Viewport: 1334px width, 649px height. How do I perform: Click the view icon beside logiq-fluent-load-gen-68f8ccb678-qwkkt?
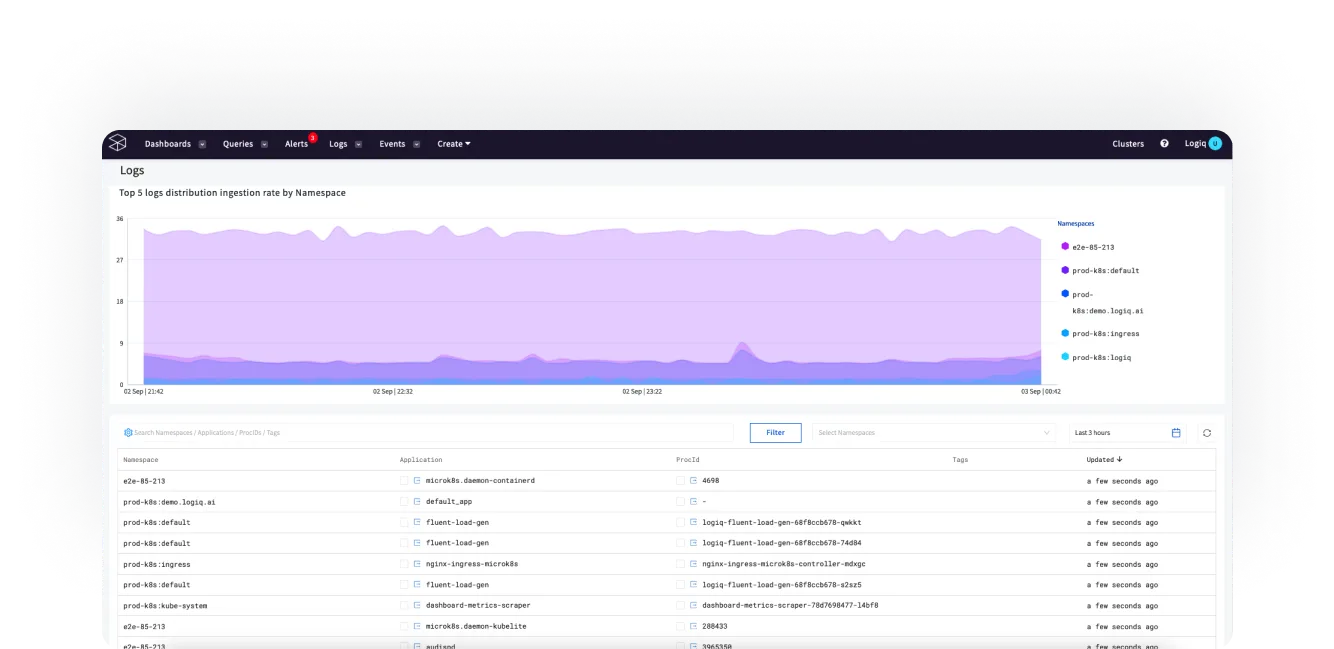tap(693, 523)
